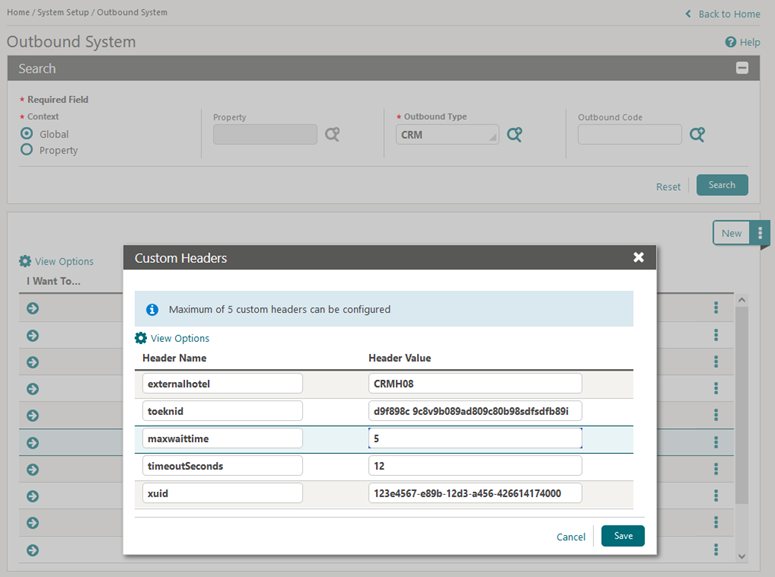Edit the toeknid header value field
This screenshot has height=577, width=775.
tap(475, 411)
